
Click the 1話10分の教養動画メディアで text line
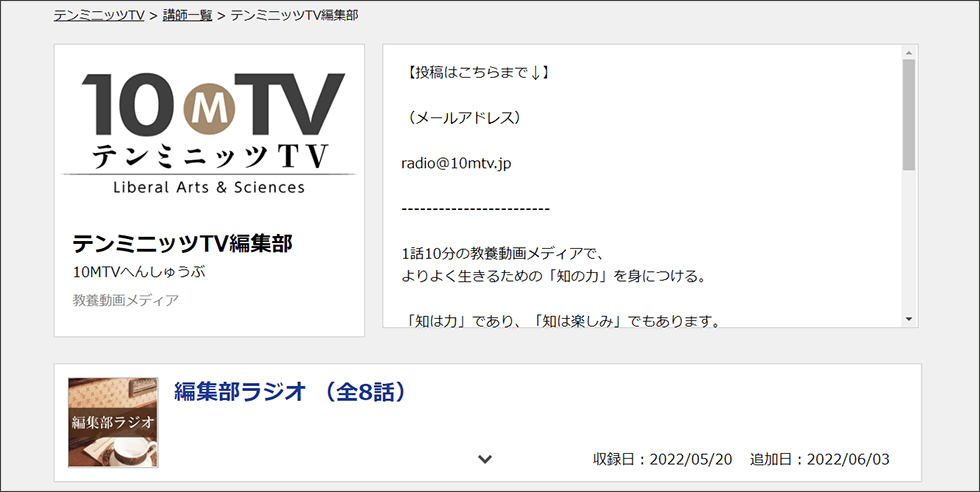click(x=501, y=254)
